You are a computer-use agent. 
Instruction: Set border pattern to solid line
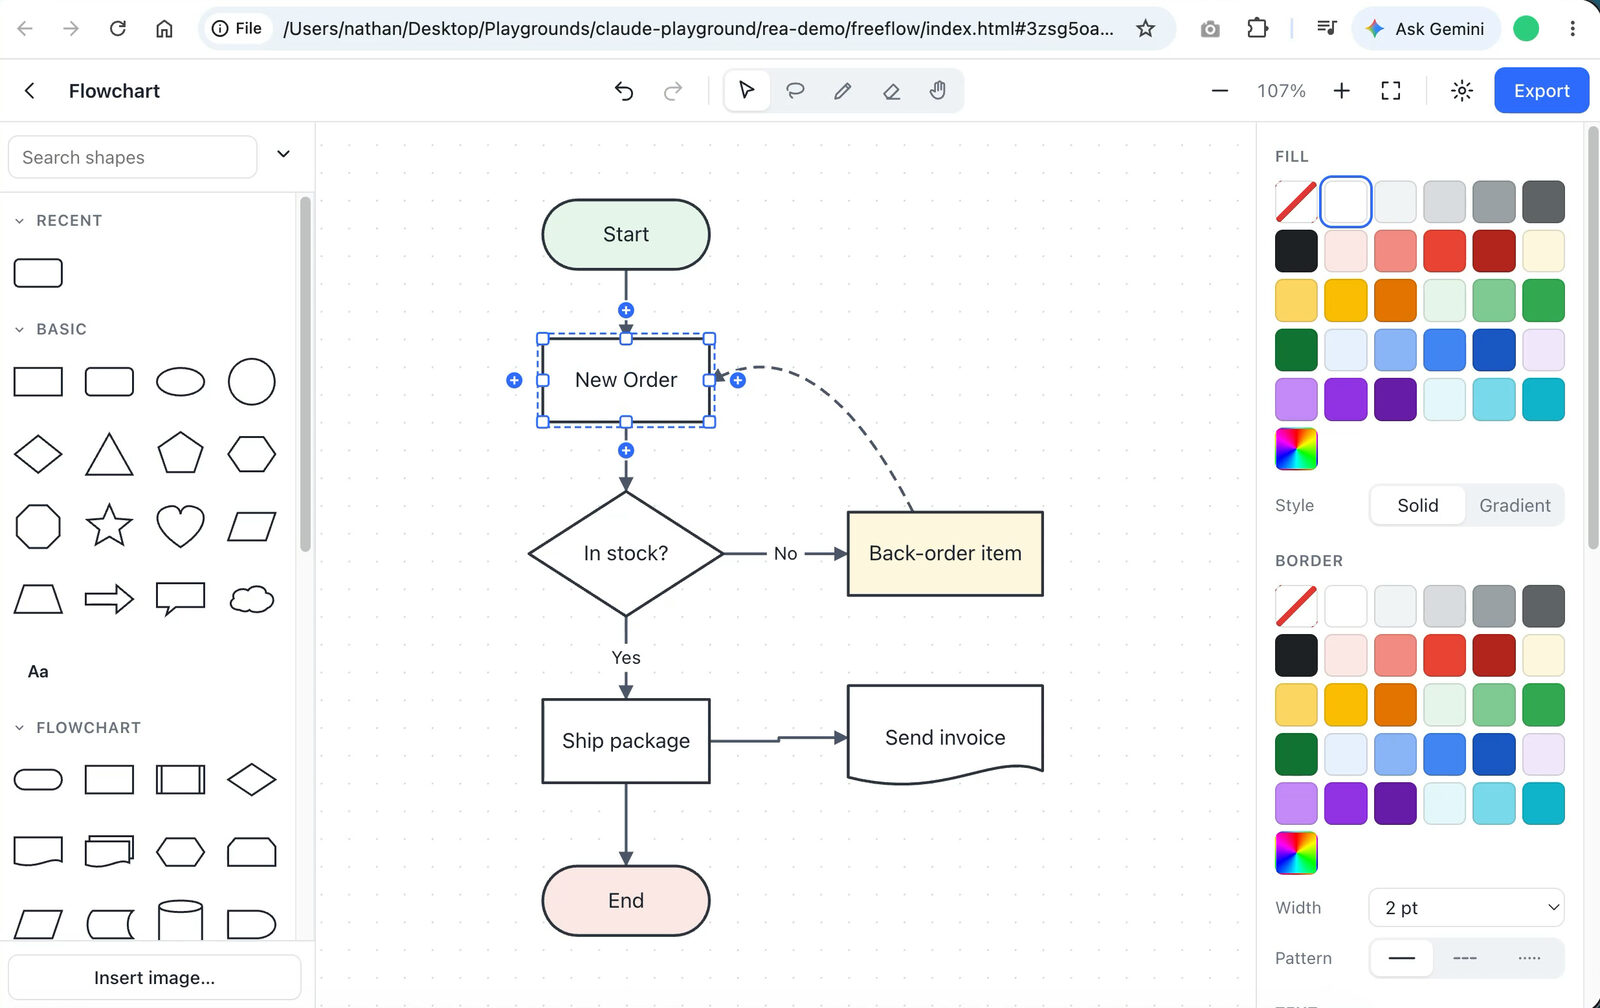click(1402, 958)
